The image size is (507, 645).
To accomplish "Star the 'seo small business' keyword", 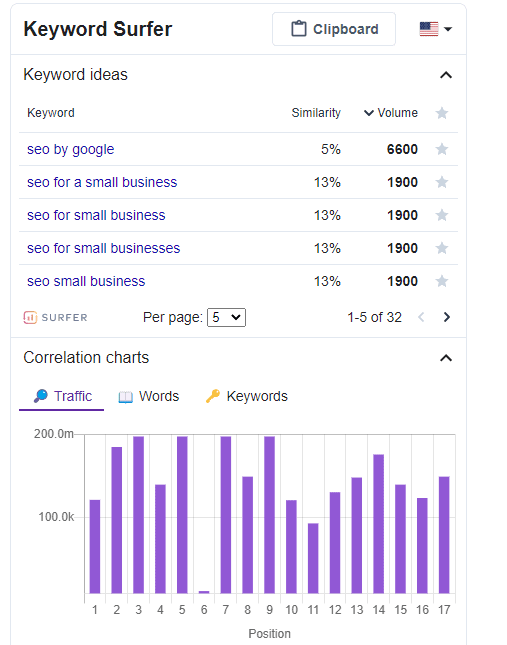I will click(442, 281).
